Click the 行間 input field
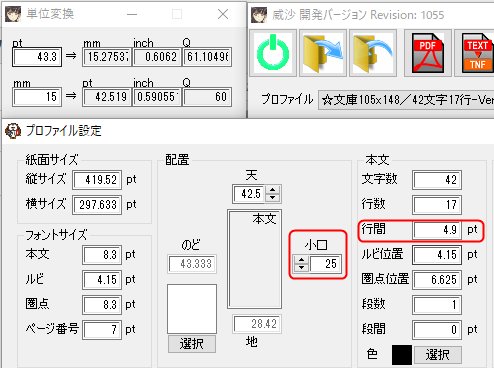This screenshot has height=368, width=494. point(437,230)
